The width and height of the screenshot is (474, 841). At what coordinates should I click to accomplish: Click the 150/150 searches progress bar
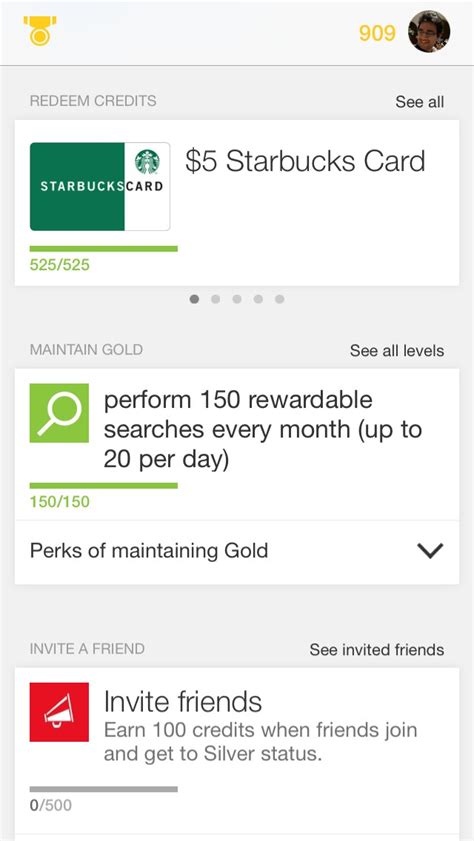[x=103, y=486]
